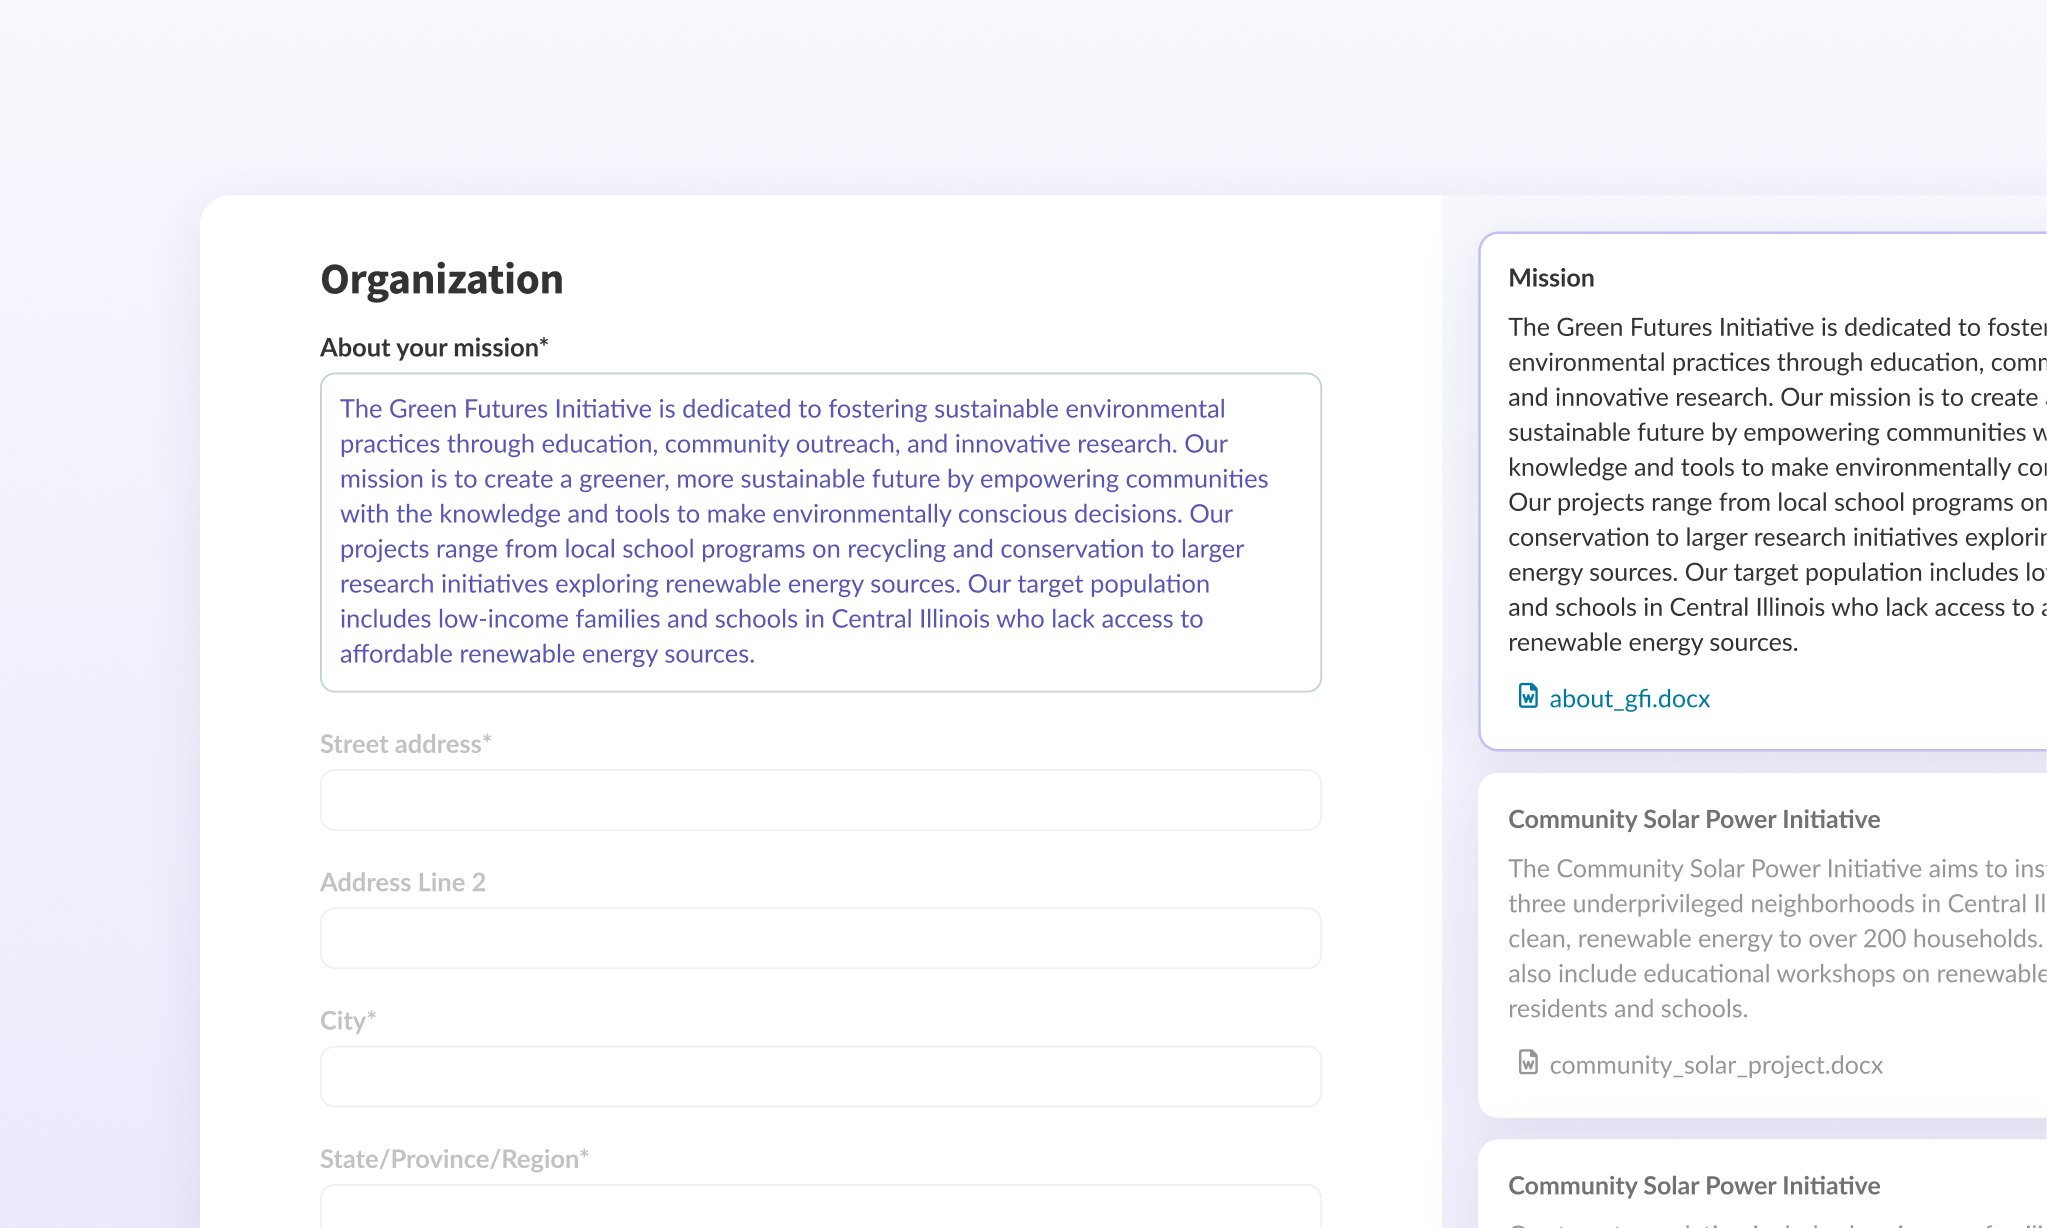Click the Organization page heading
The height and width of the screenshot is (1228, 2047).
[441, 279]
